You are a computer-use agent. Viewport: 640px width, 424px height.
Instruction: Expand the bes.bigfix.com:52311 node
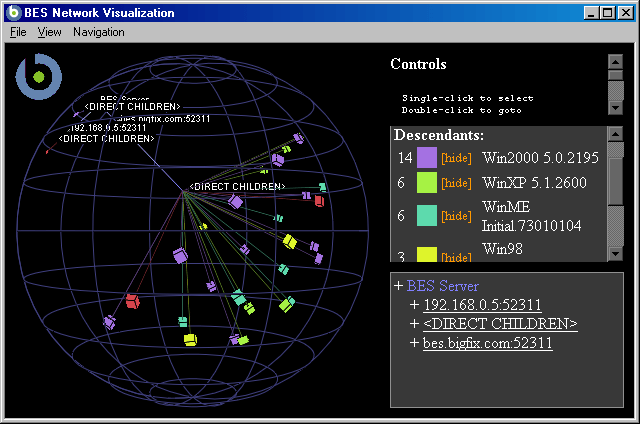pos(414,343)
